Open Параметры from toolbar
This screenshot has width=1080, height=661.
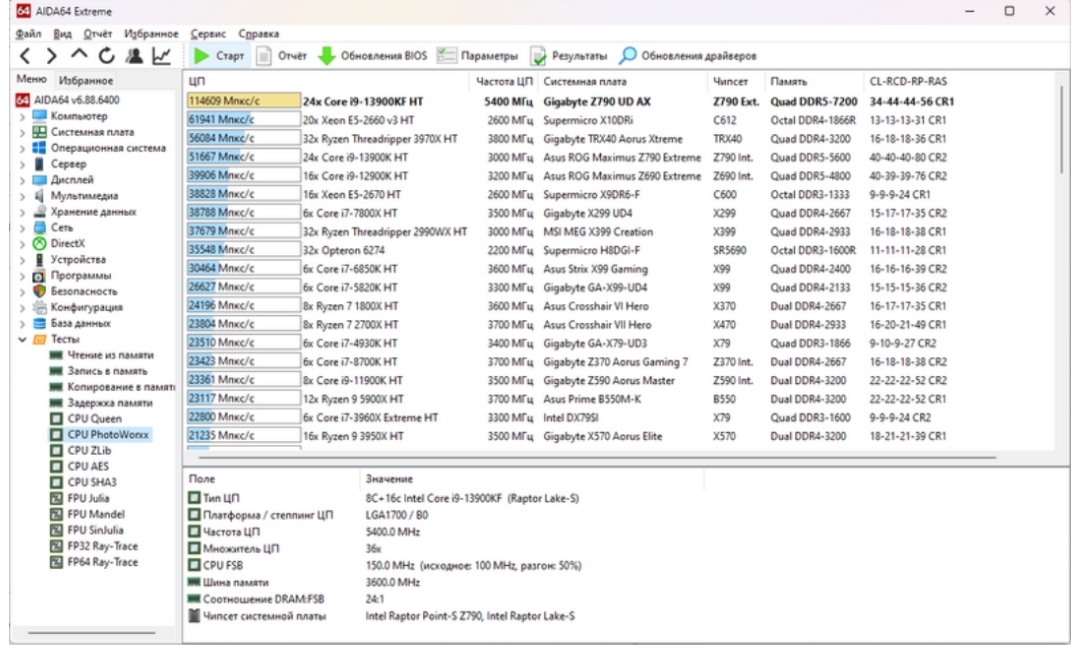477,56
